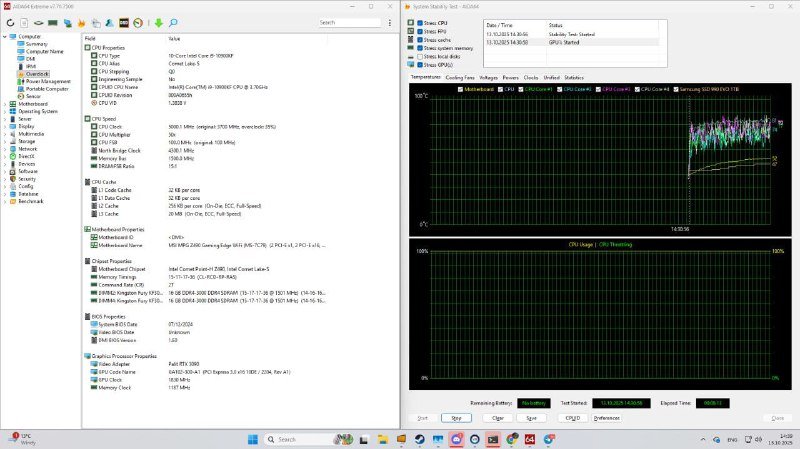Image resolution: width=800 pixels, height=449 pixels.
Task: Click the black OSD panel toolbar icon
Action: coord(124,23)
